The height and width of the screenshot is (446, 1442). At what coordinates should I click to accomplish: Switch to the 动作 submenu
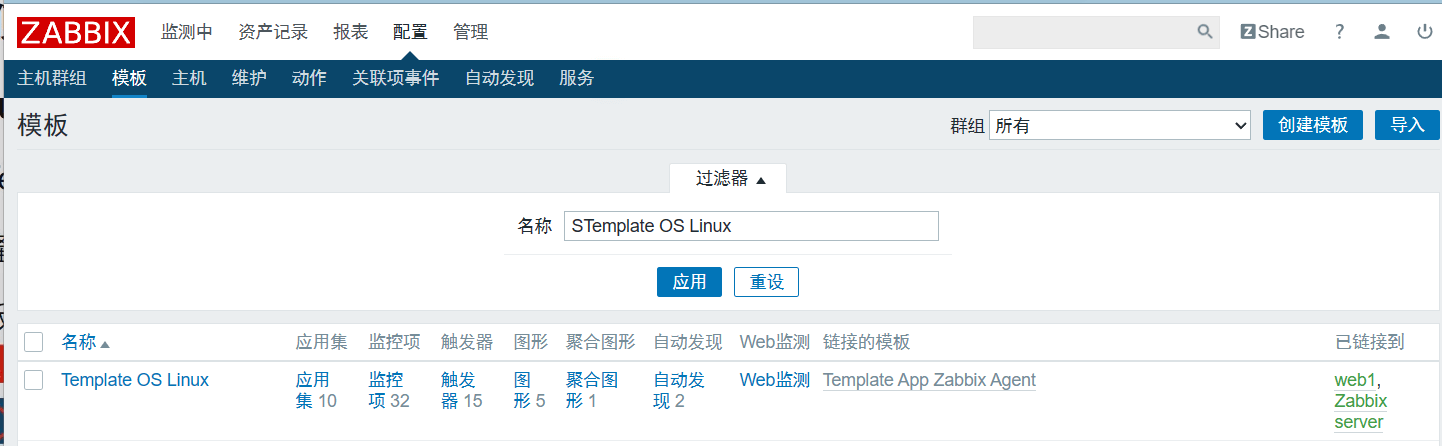coord(309,78)
